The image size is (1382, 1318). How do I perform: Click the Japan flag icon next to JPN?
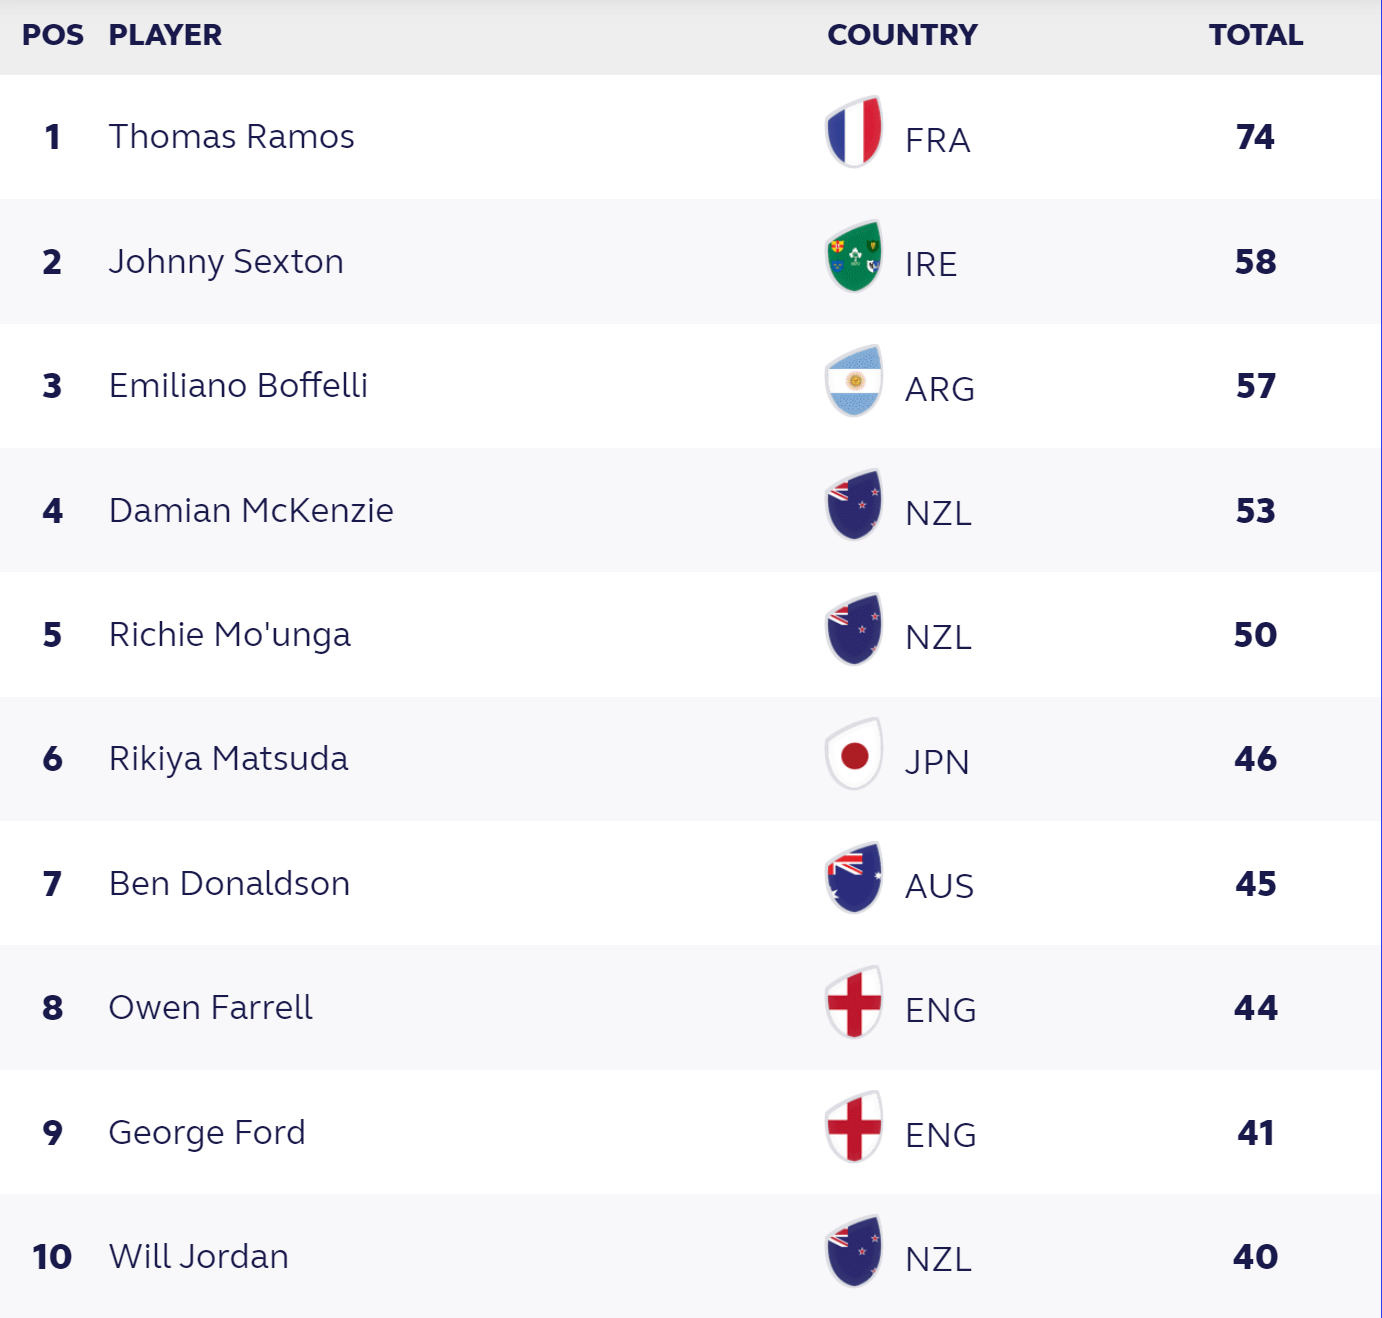[854, 754]
